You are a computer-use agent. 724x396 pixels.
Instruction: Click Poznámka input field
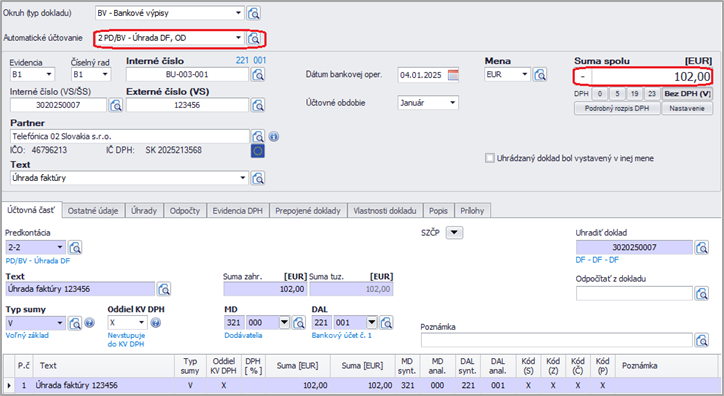click(x=557, y=341)
